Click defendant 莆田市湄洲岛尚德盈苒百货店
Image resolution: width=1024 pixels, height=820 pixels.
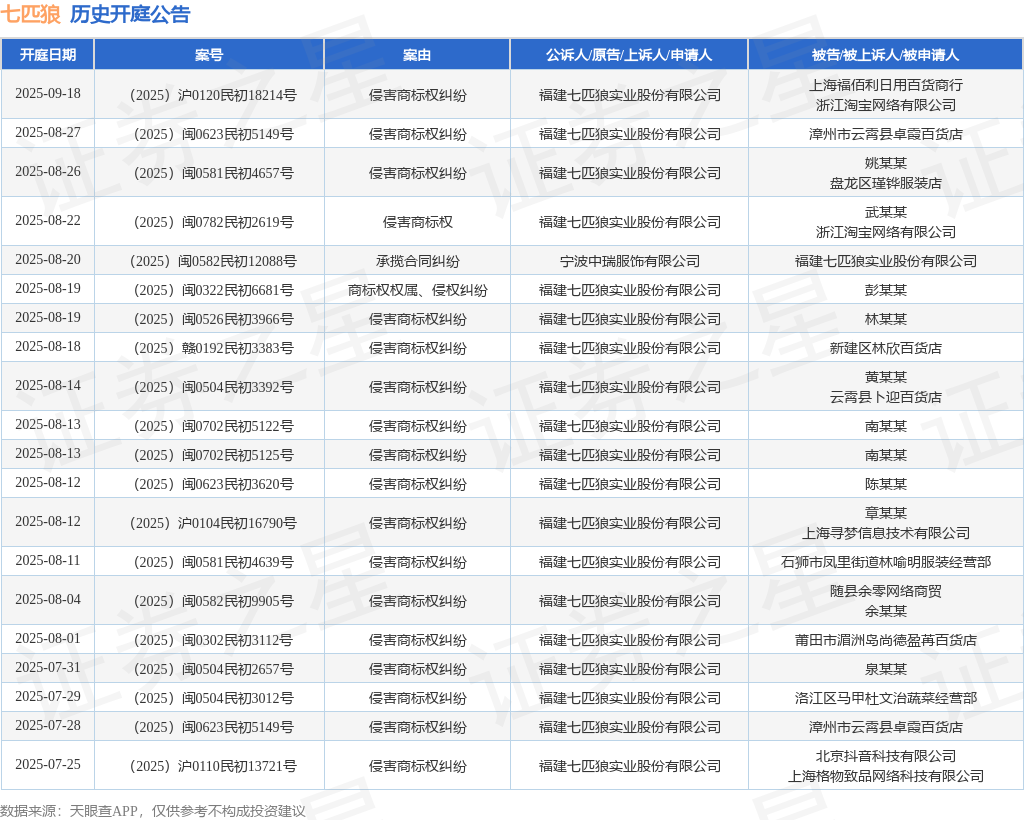coord(886,640)
